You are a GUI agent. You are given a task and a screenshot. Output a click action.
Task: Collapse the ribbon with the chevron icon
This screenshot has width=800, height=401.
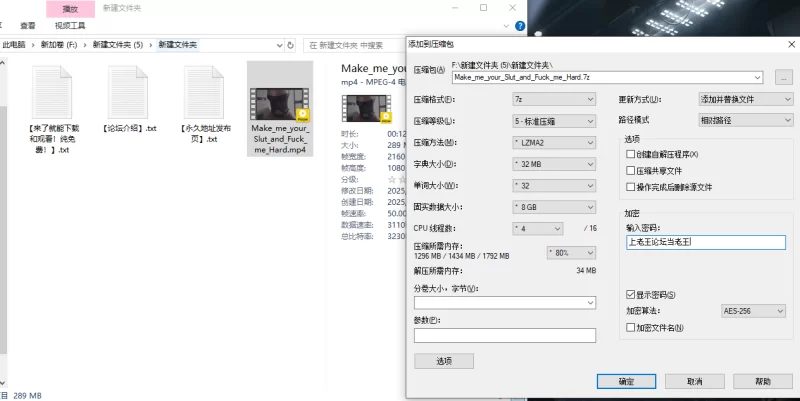point(506,26)
